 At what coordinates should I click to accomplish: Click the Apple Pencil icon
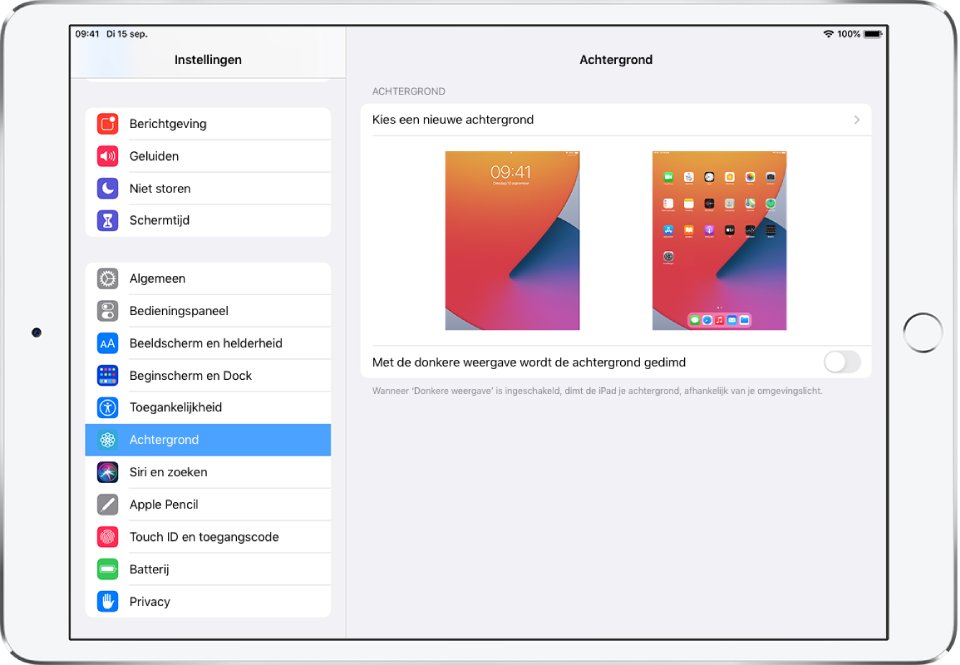click(x=108, y=504)
